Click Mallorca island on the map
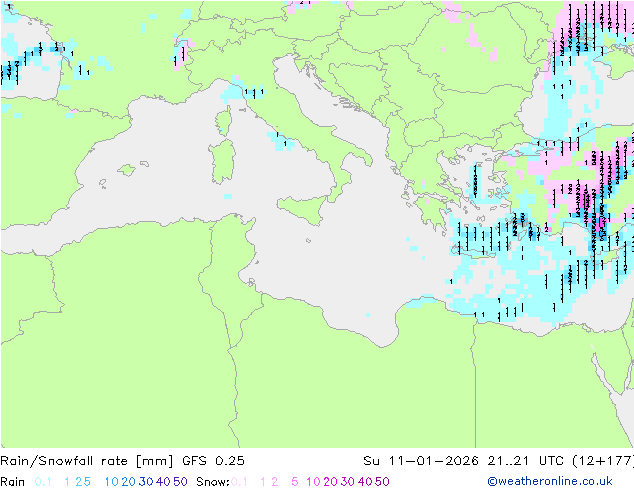 click(x=127, y=170)
